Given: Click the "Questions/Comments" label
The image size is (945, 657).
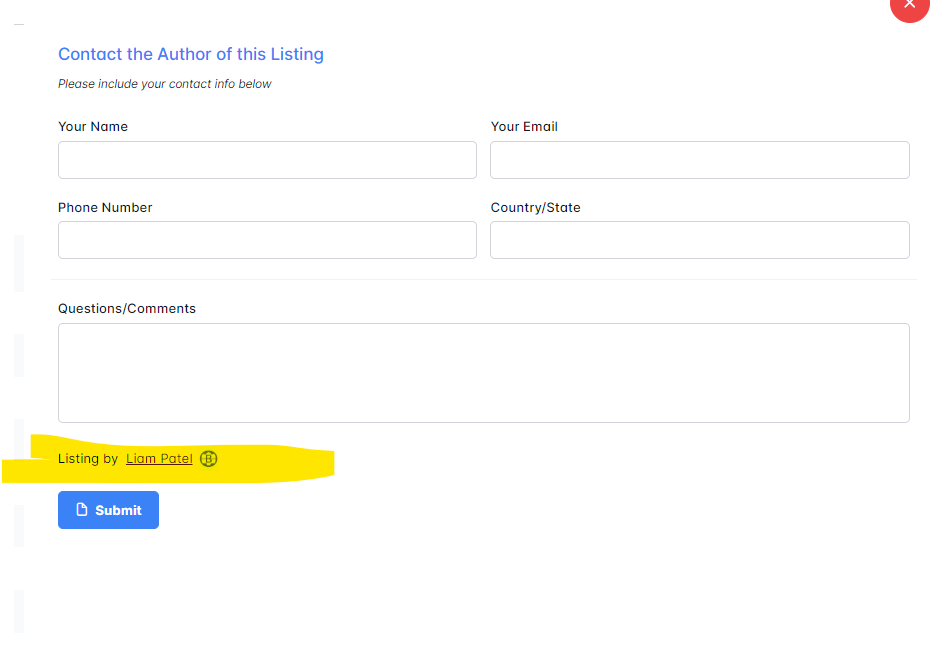Looking at the screenshot, I should (x=127, y=309).
